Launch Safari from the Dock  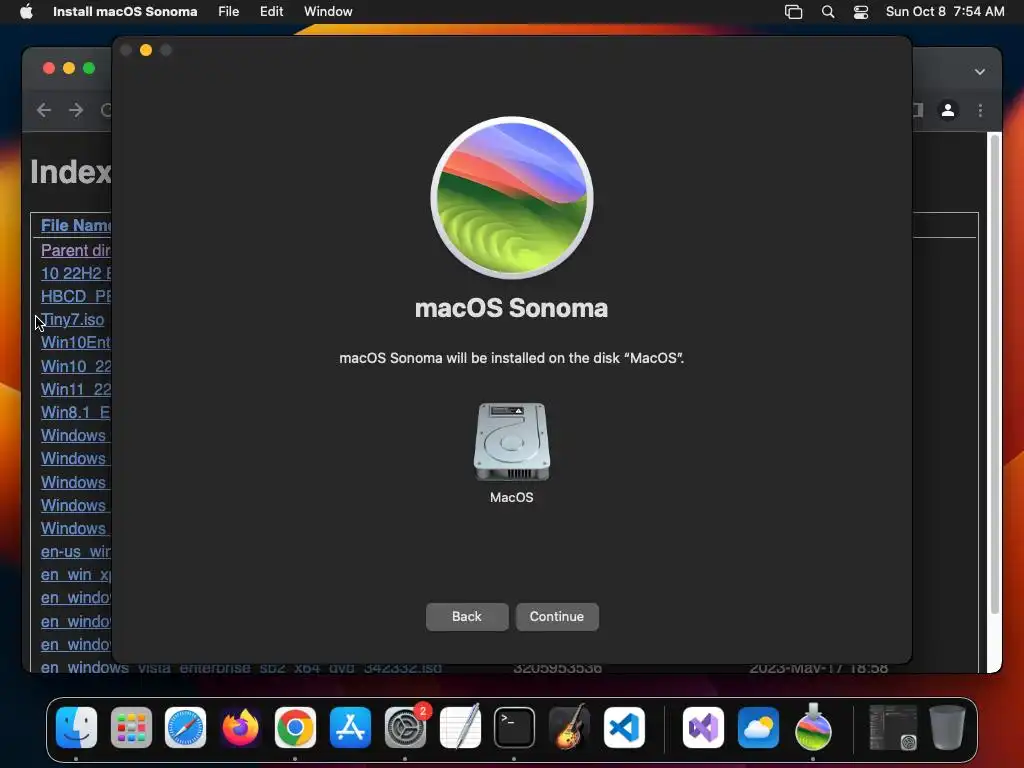(x=185, y=728)
